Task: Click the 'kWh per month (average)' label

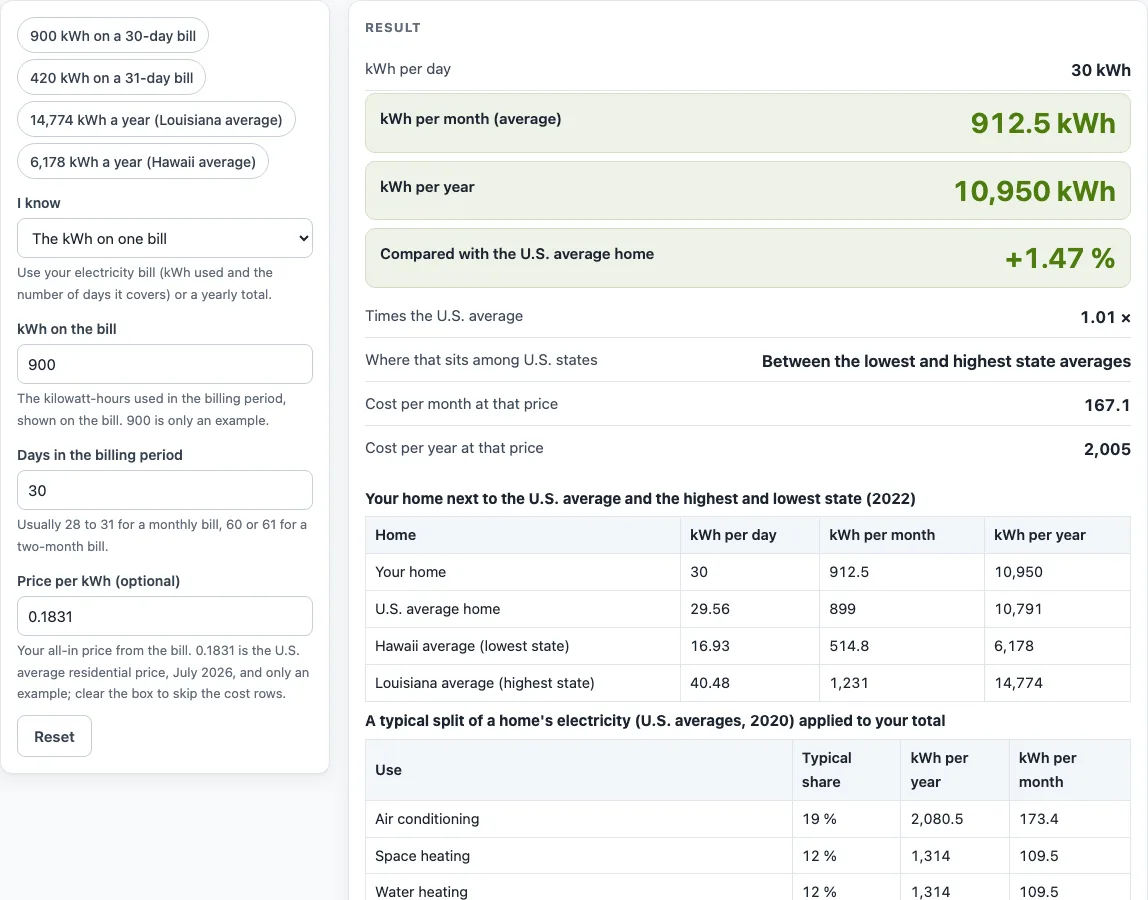Action: pyautogui.click(x=470, y=119)
